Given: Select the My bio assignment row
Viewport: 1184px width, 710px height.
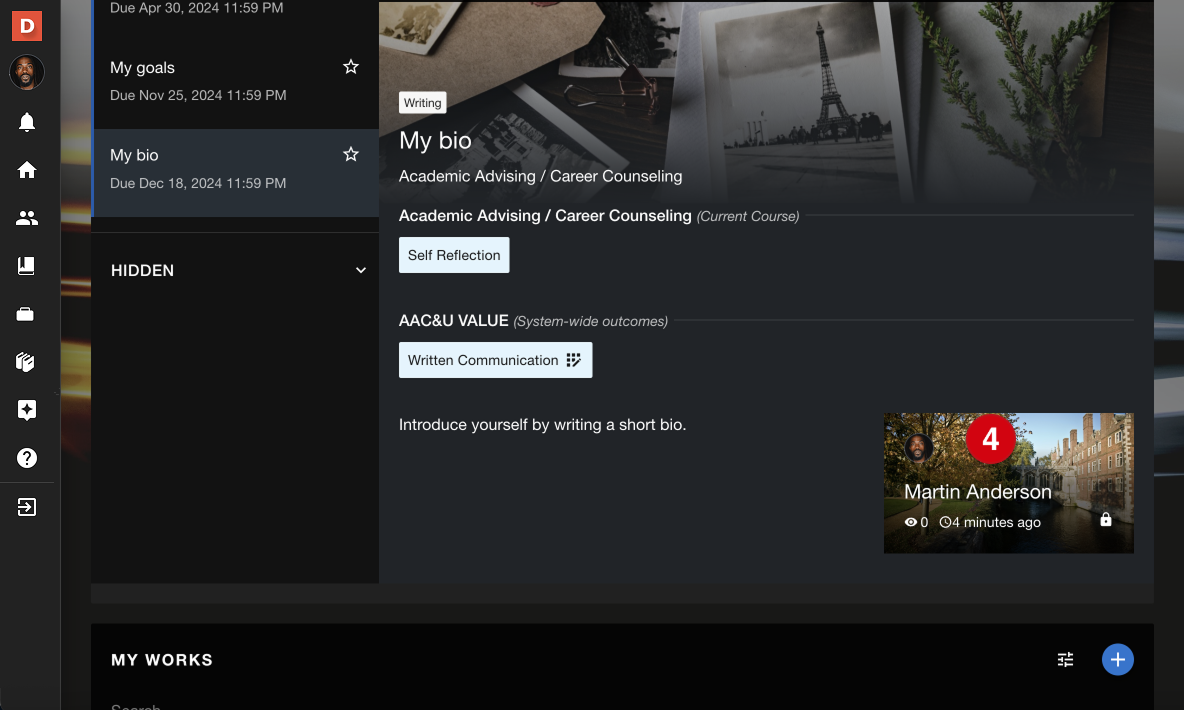Looking at the screenshot, I should pyautogui.click(x=236, y=173).
